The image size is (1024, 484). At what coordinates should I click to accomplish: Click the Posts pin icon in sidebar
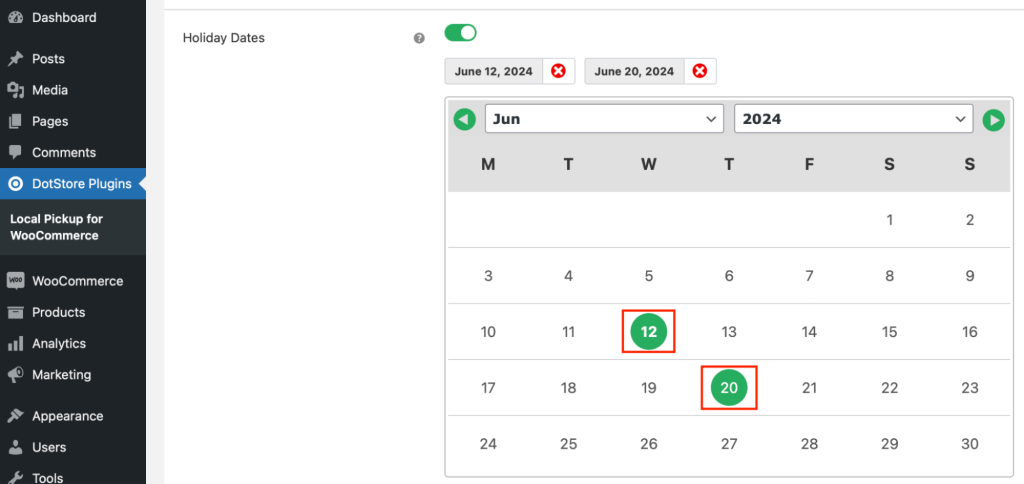point(16,59)
